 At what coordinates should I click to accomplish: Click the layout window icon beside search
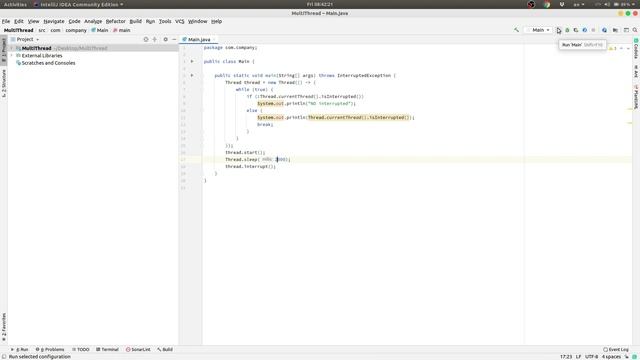click(626, 30)
